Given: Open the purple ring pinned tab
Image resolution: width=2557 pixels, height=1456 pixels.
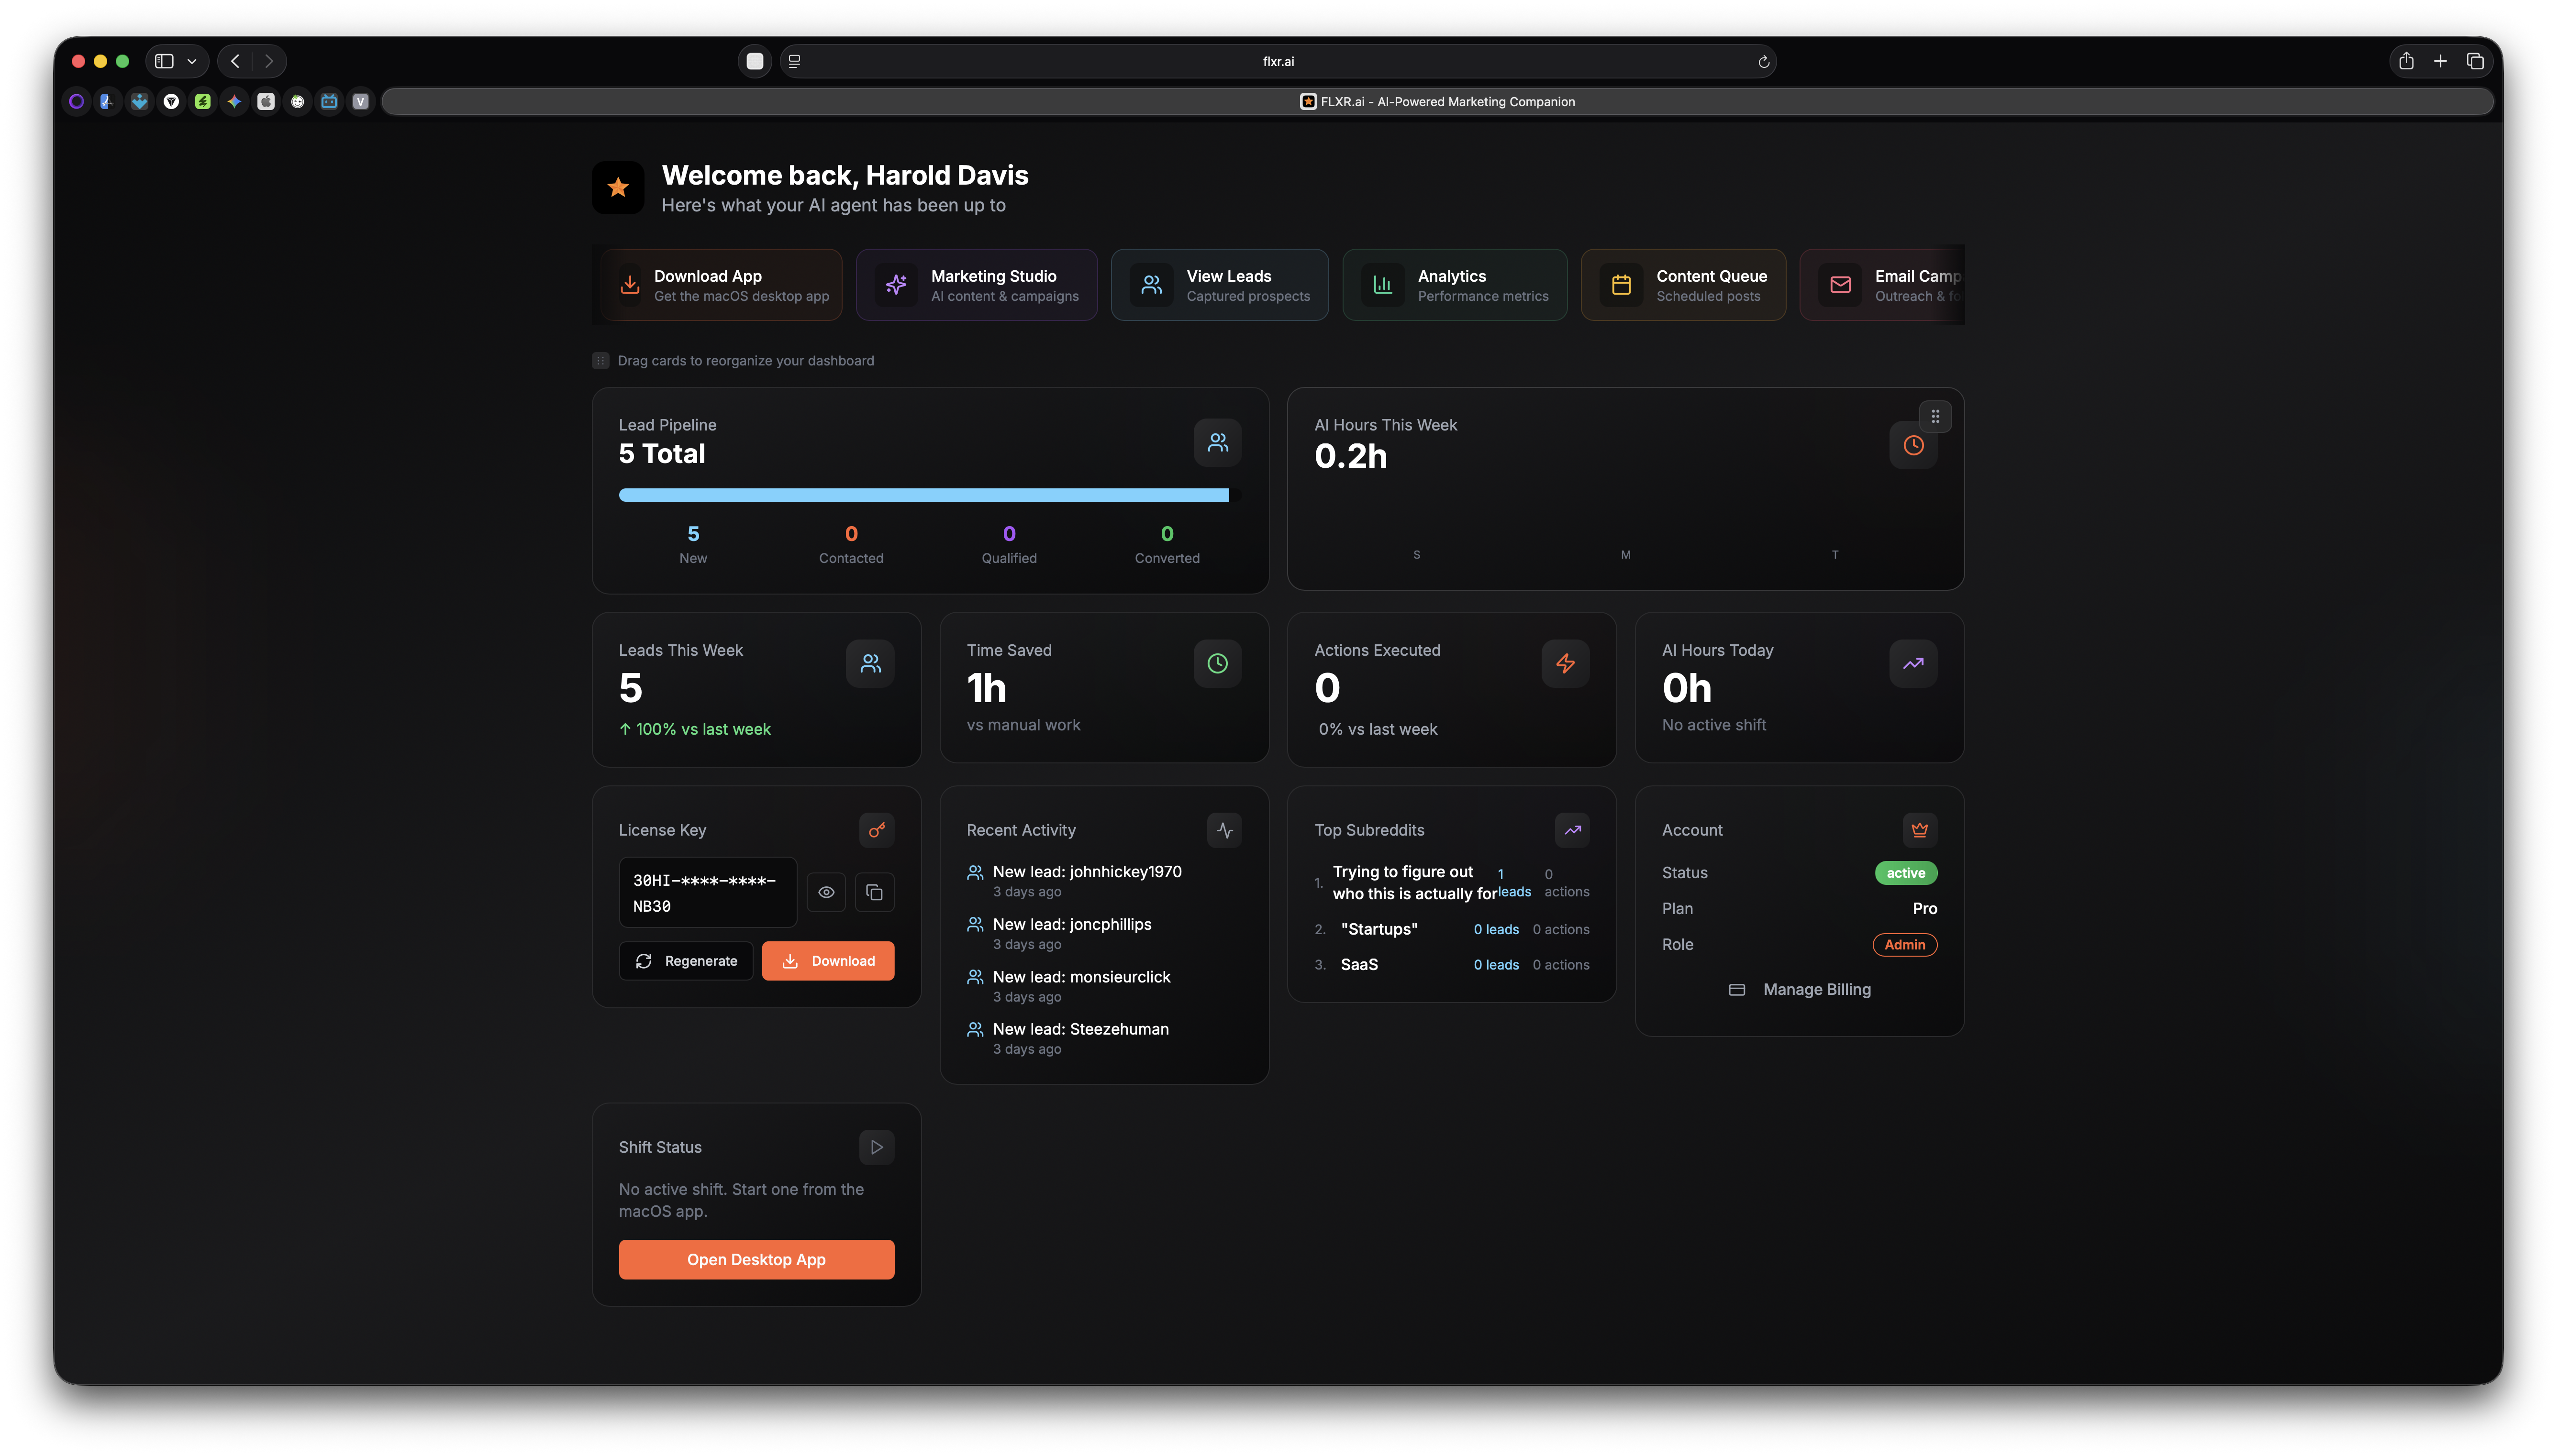Looking at the screenshot, I should coord(76,101).
